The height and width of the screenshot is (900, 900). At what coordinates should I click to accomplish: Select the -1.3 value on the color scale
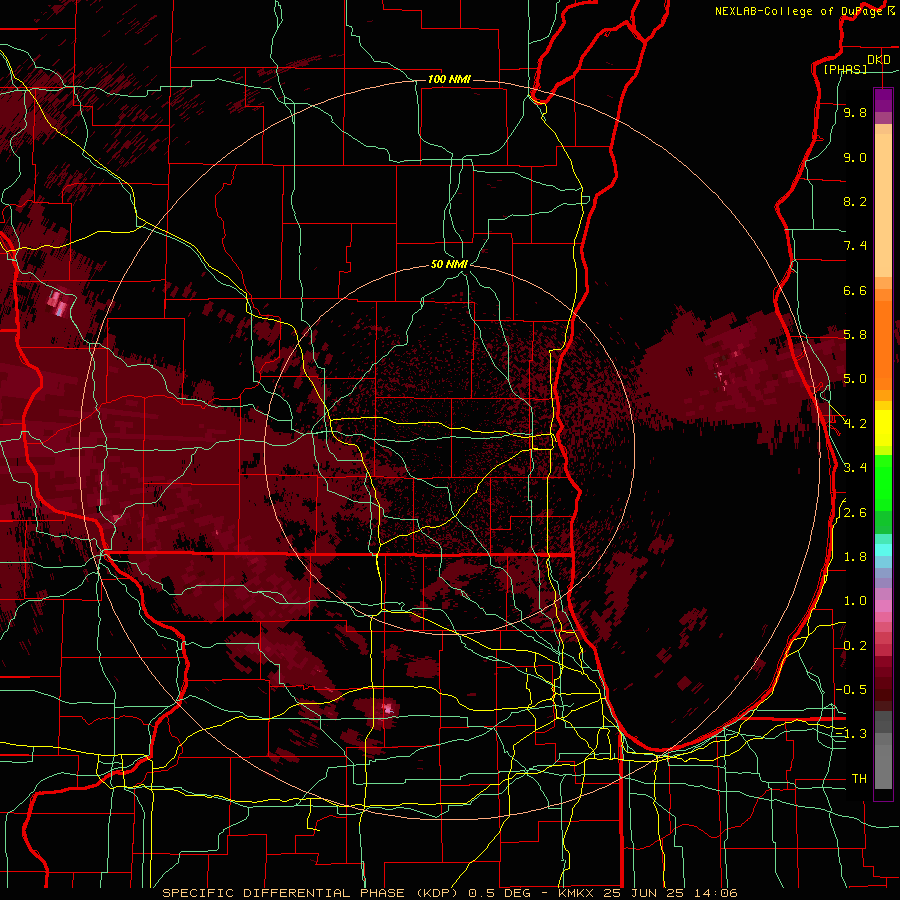[851, 734]
